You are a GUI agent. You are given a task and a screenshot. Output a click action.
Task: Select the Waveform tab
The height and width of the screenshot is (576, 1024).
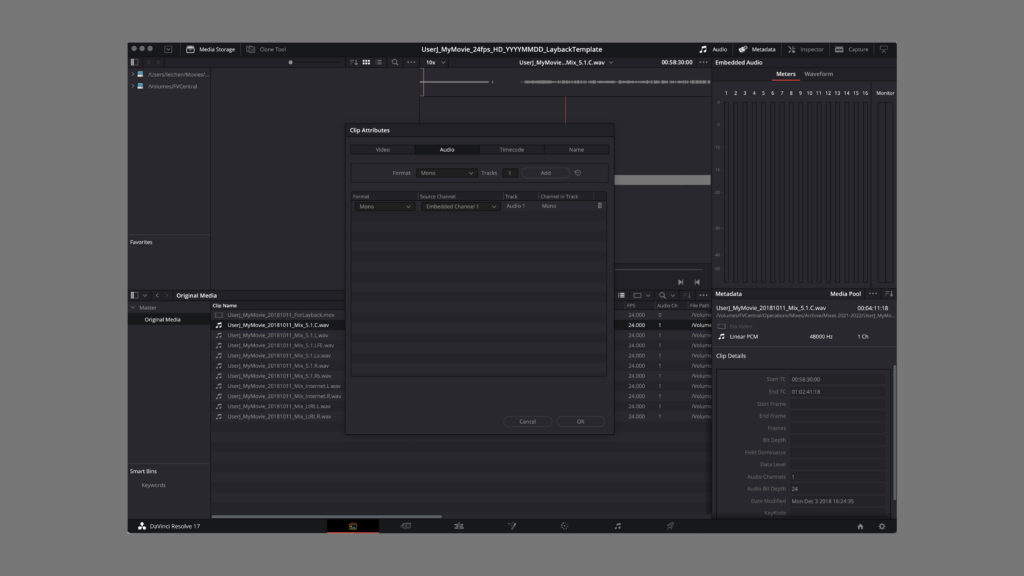818,74
